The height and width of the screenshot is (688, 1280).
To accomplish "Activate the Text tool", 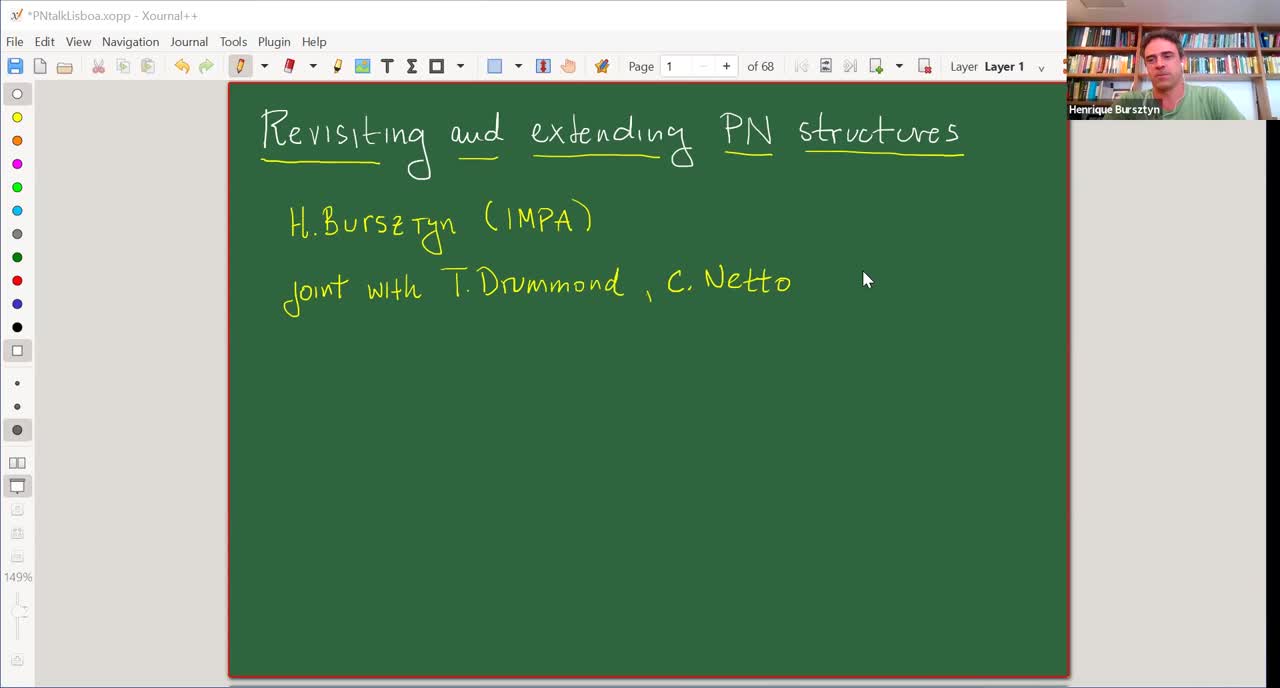I will 387,65.
